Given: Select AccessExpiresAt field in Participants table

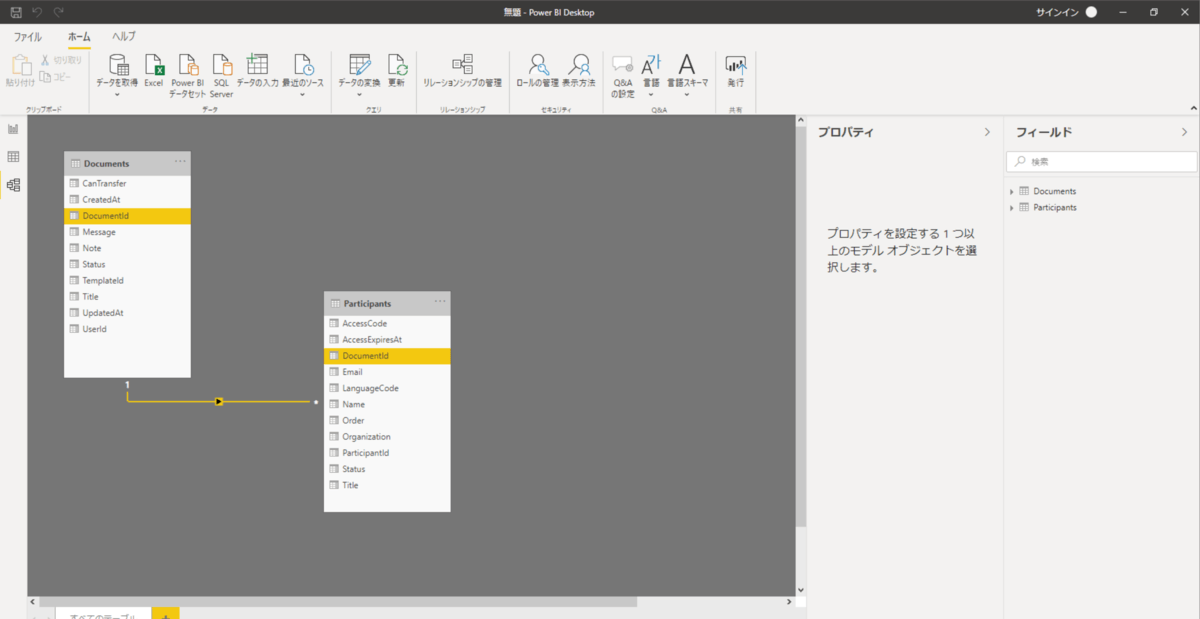Looking at the screenshot, I should (387, 339).
